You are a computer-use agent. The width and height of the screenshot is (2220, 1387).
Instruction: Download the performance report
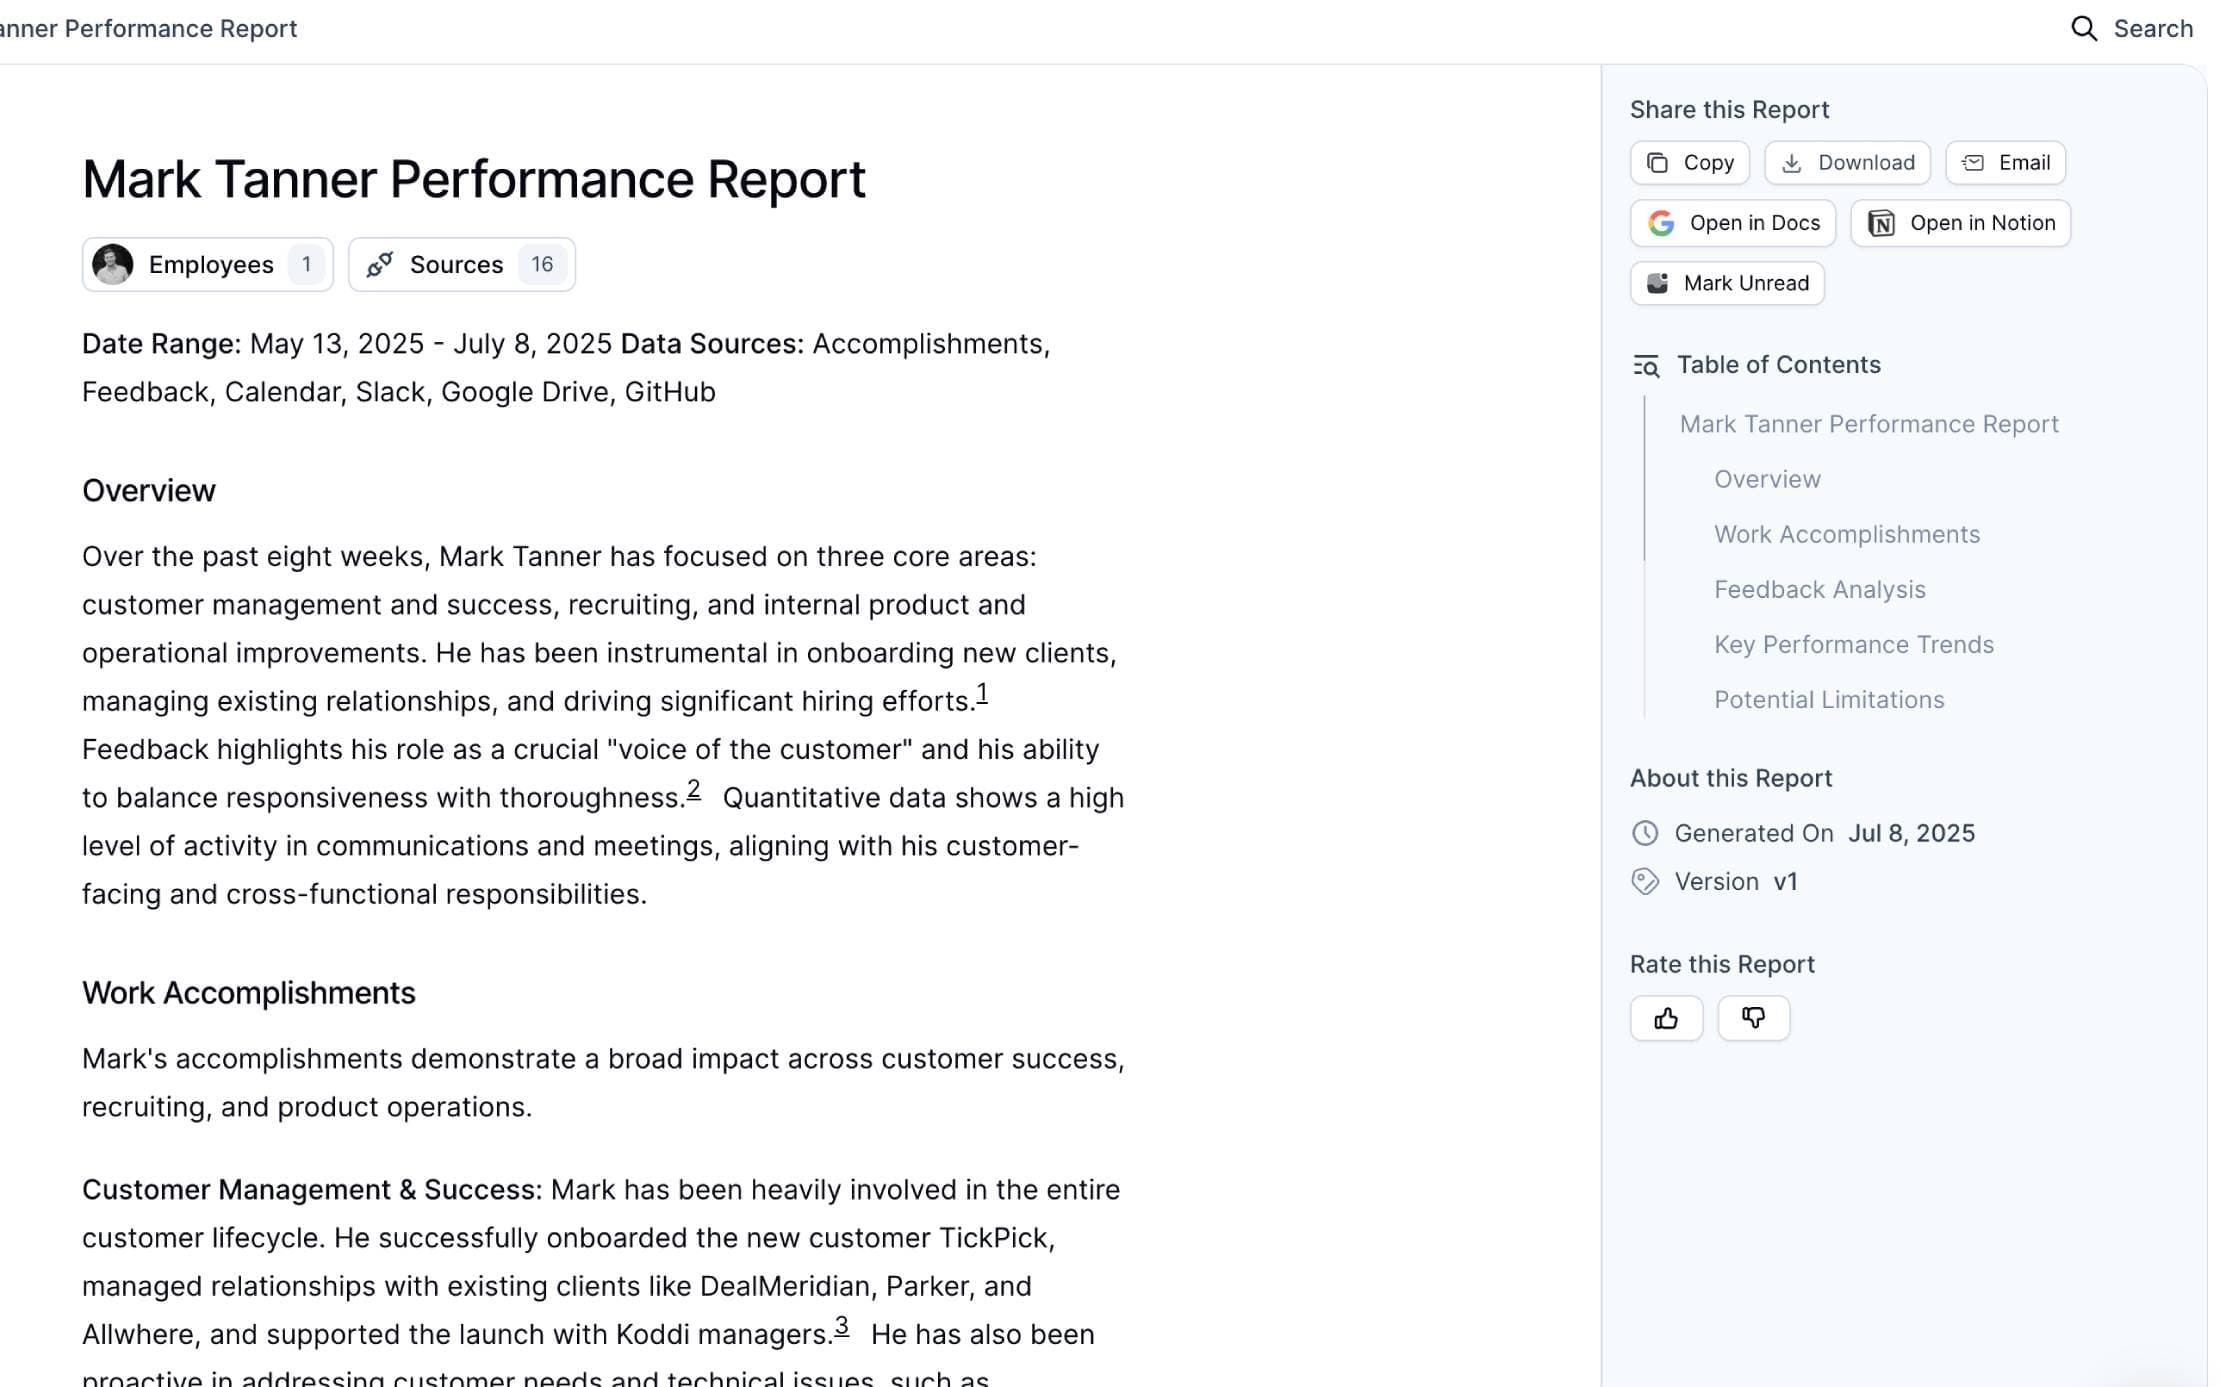[x=1847, y=163]
